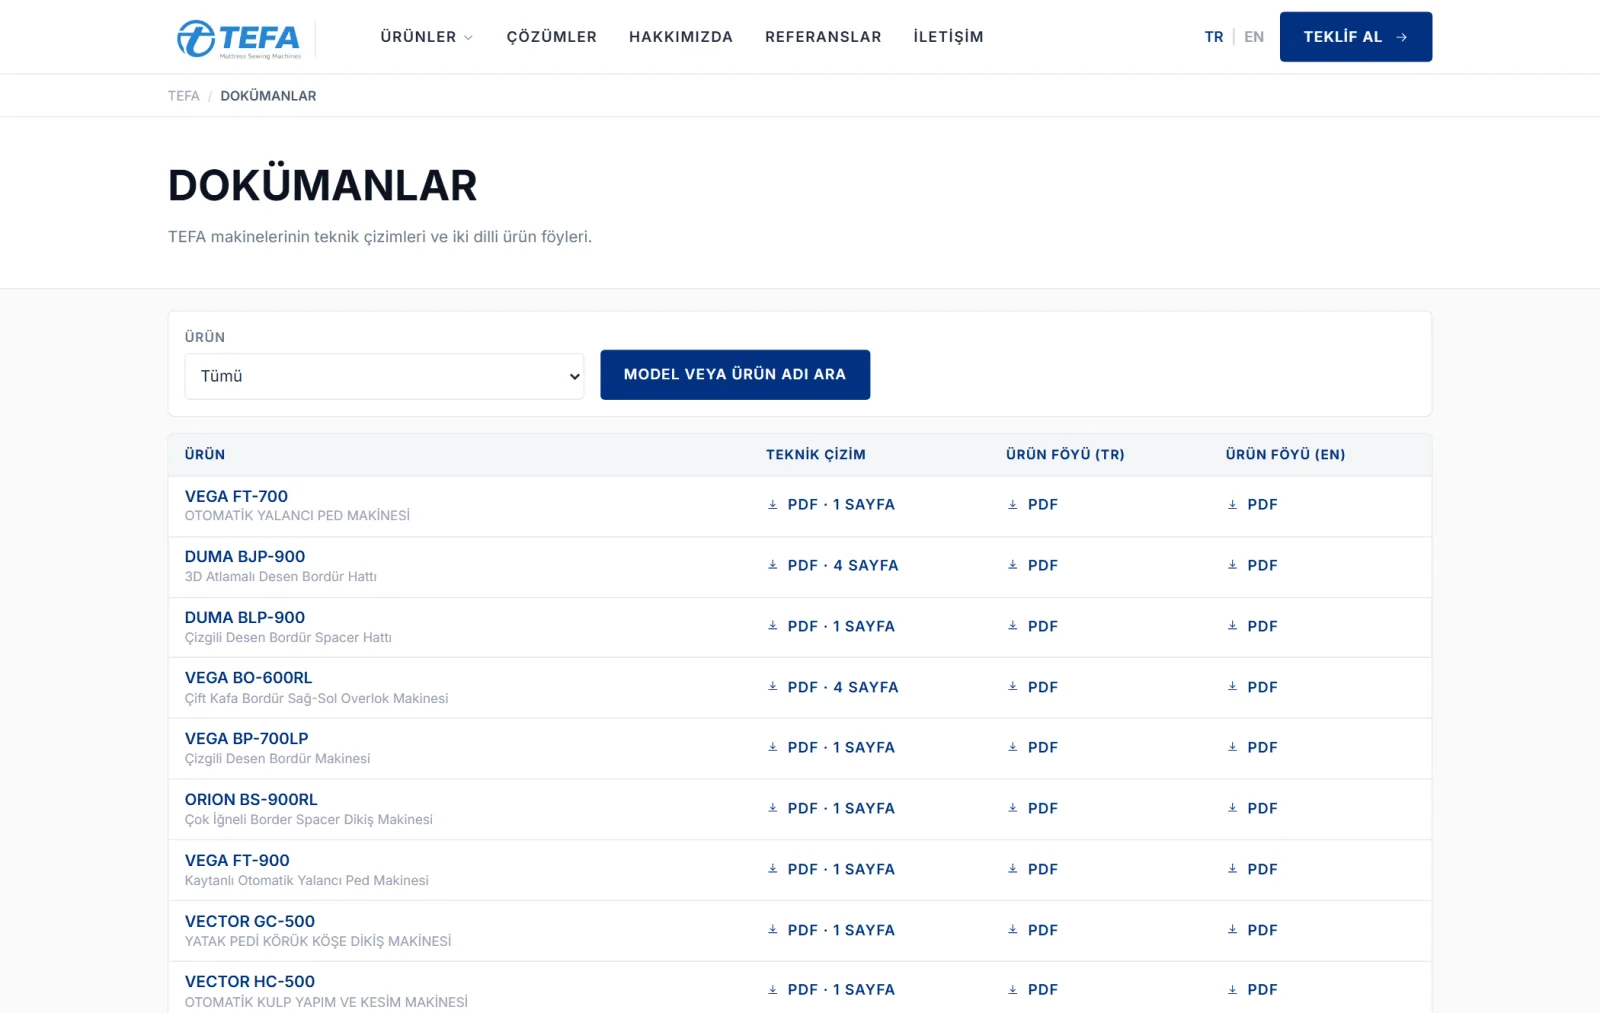Download Turkish brochure PDF for VECTOR HC-500

pyautogui.click(x=1032, y=990)
